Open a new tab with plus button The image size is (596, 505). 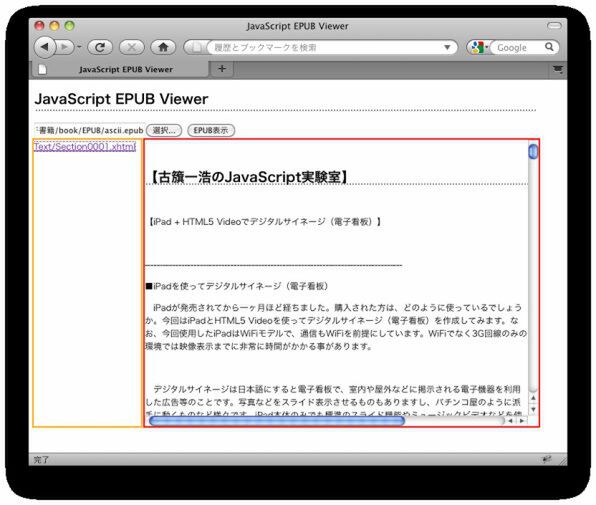(222, 69)
